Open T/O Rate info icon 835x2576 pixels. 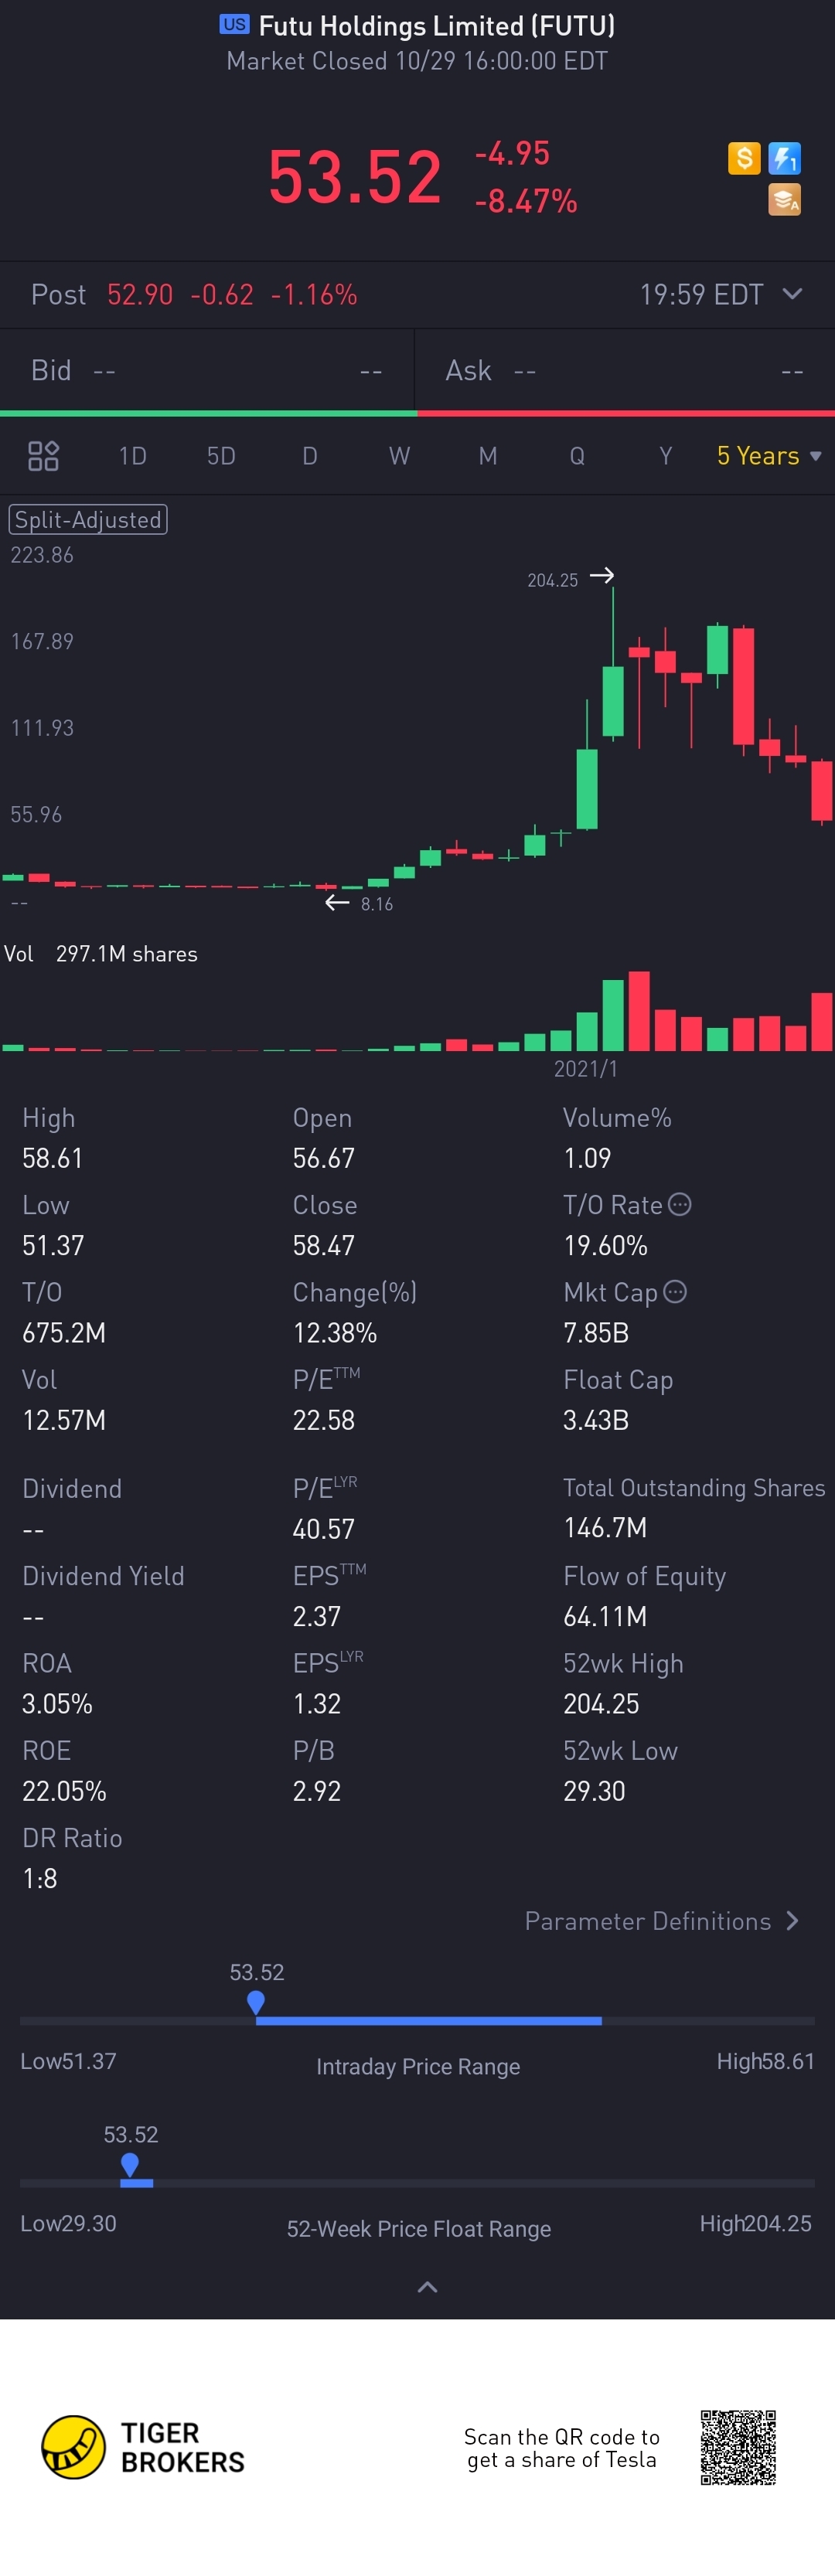click(x=680, y=1204)
